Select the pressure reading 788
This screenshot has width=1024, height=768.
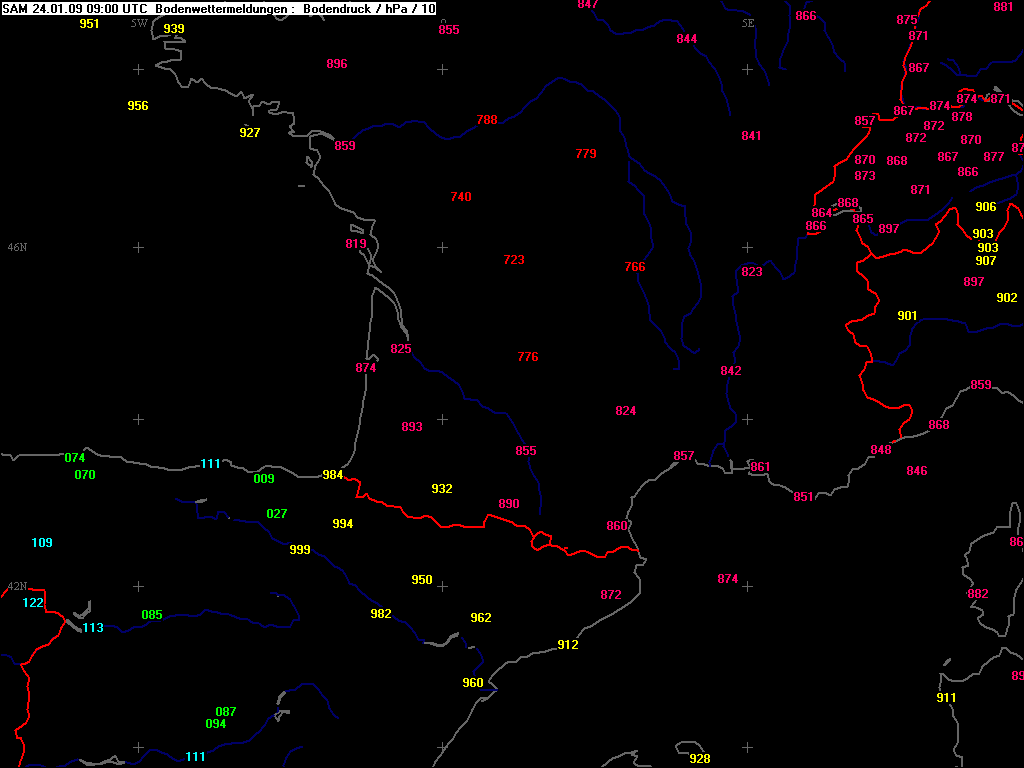(487, 120)
